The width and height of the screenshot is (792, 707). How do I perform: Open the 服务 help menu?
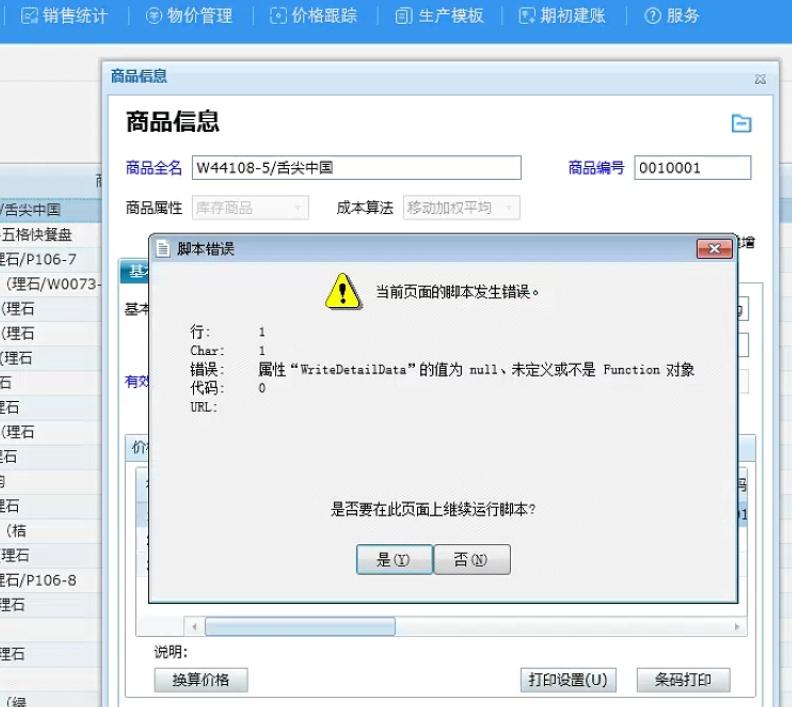(x=672, y=16)
